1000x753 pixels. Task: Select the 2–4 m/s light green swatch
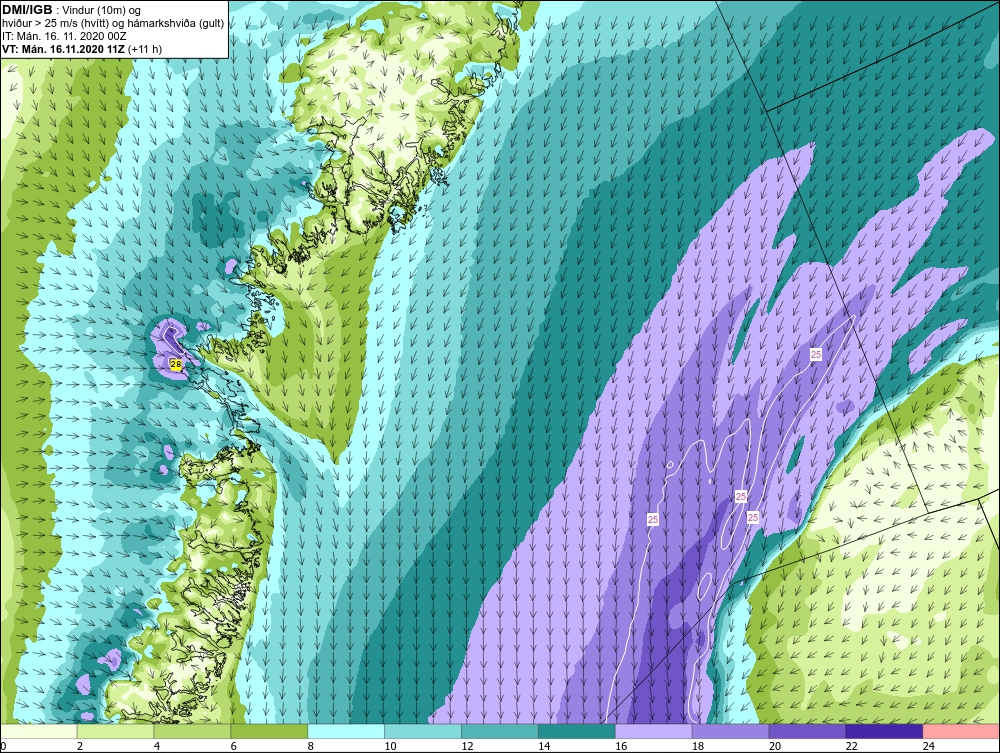115,731
